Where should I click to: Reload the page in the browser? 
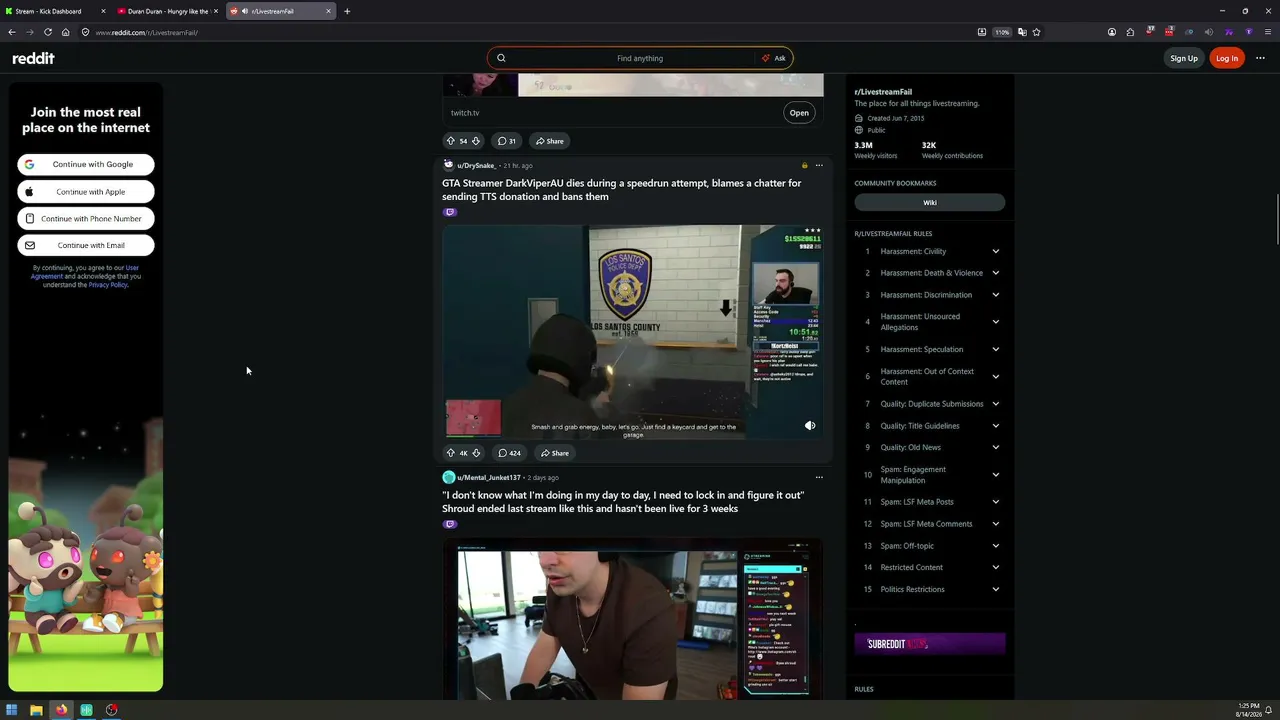pos(47,32)
